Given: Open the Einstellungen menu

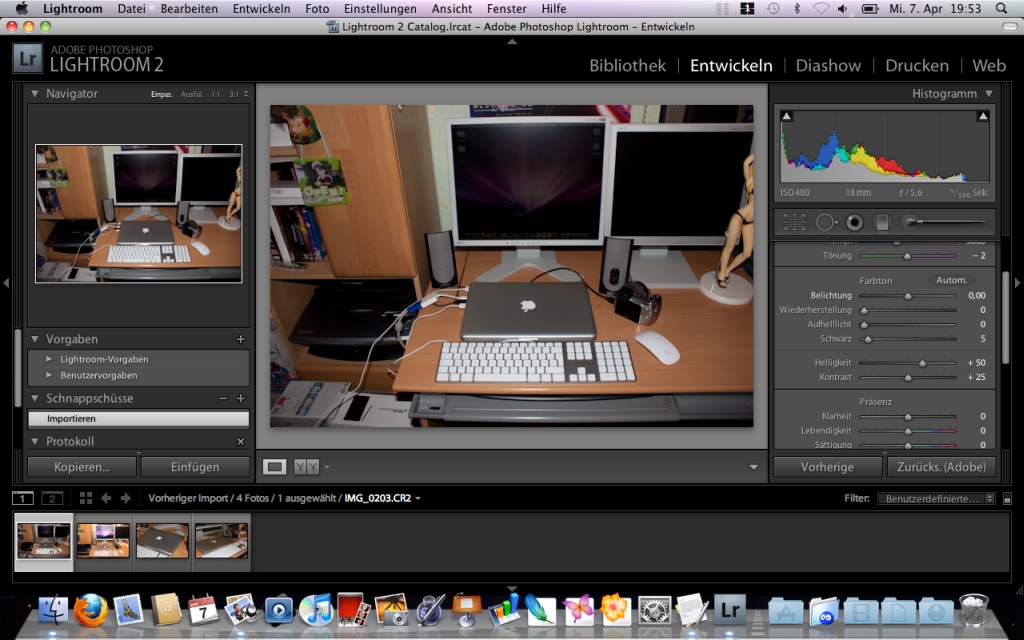Looking at the screenshot, I should (x=380, y=8).
